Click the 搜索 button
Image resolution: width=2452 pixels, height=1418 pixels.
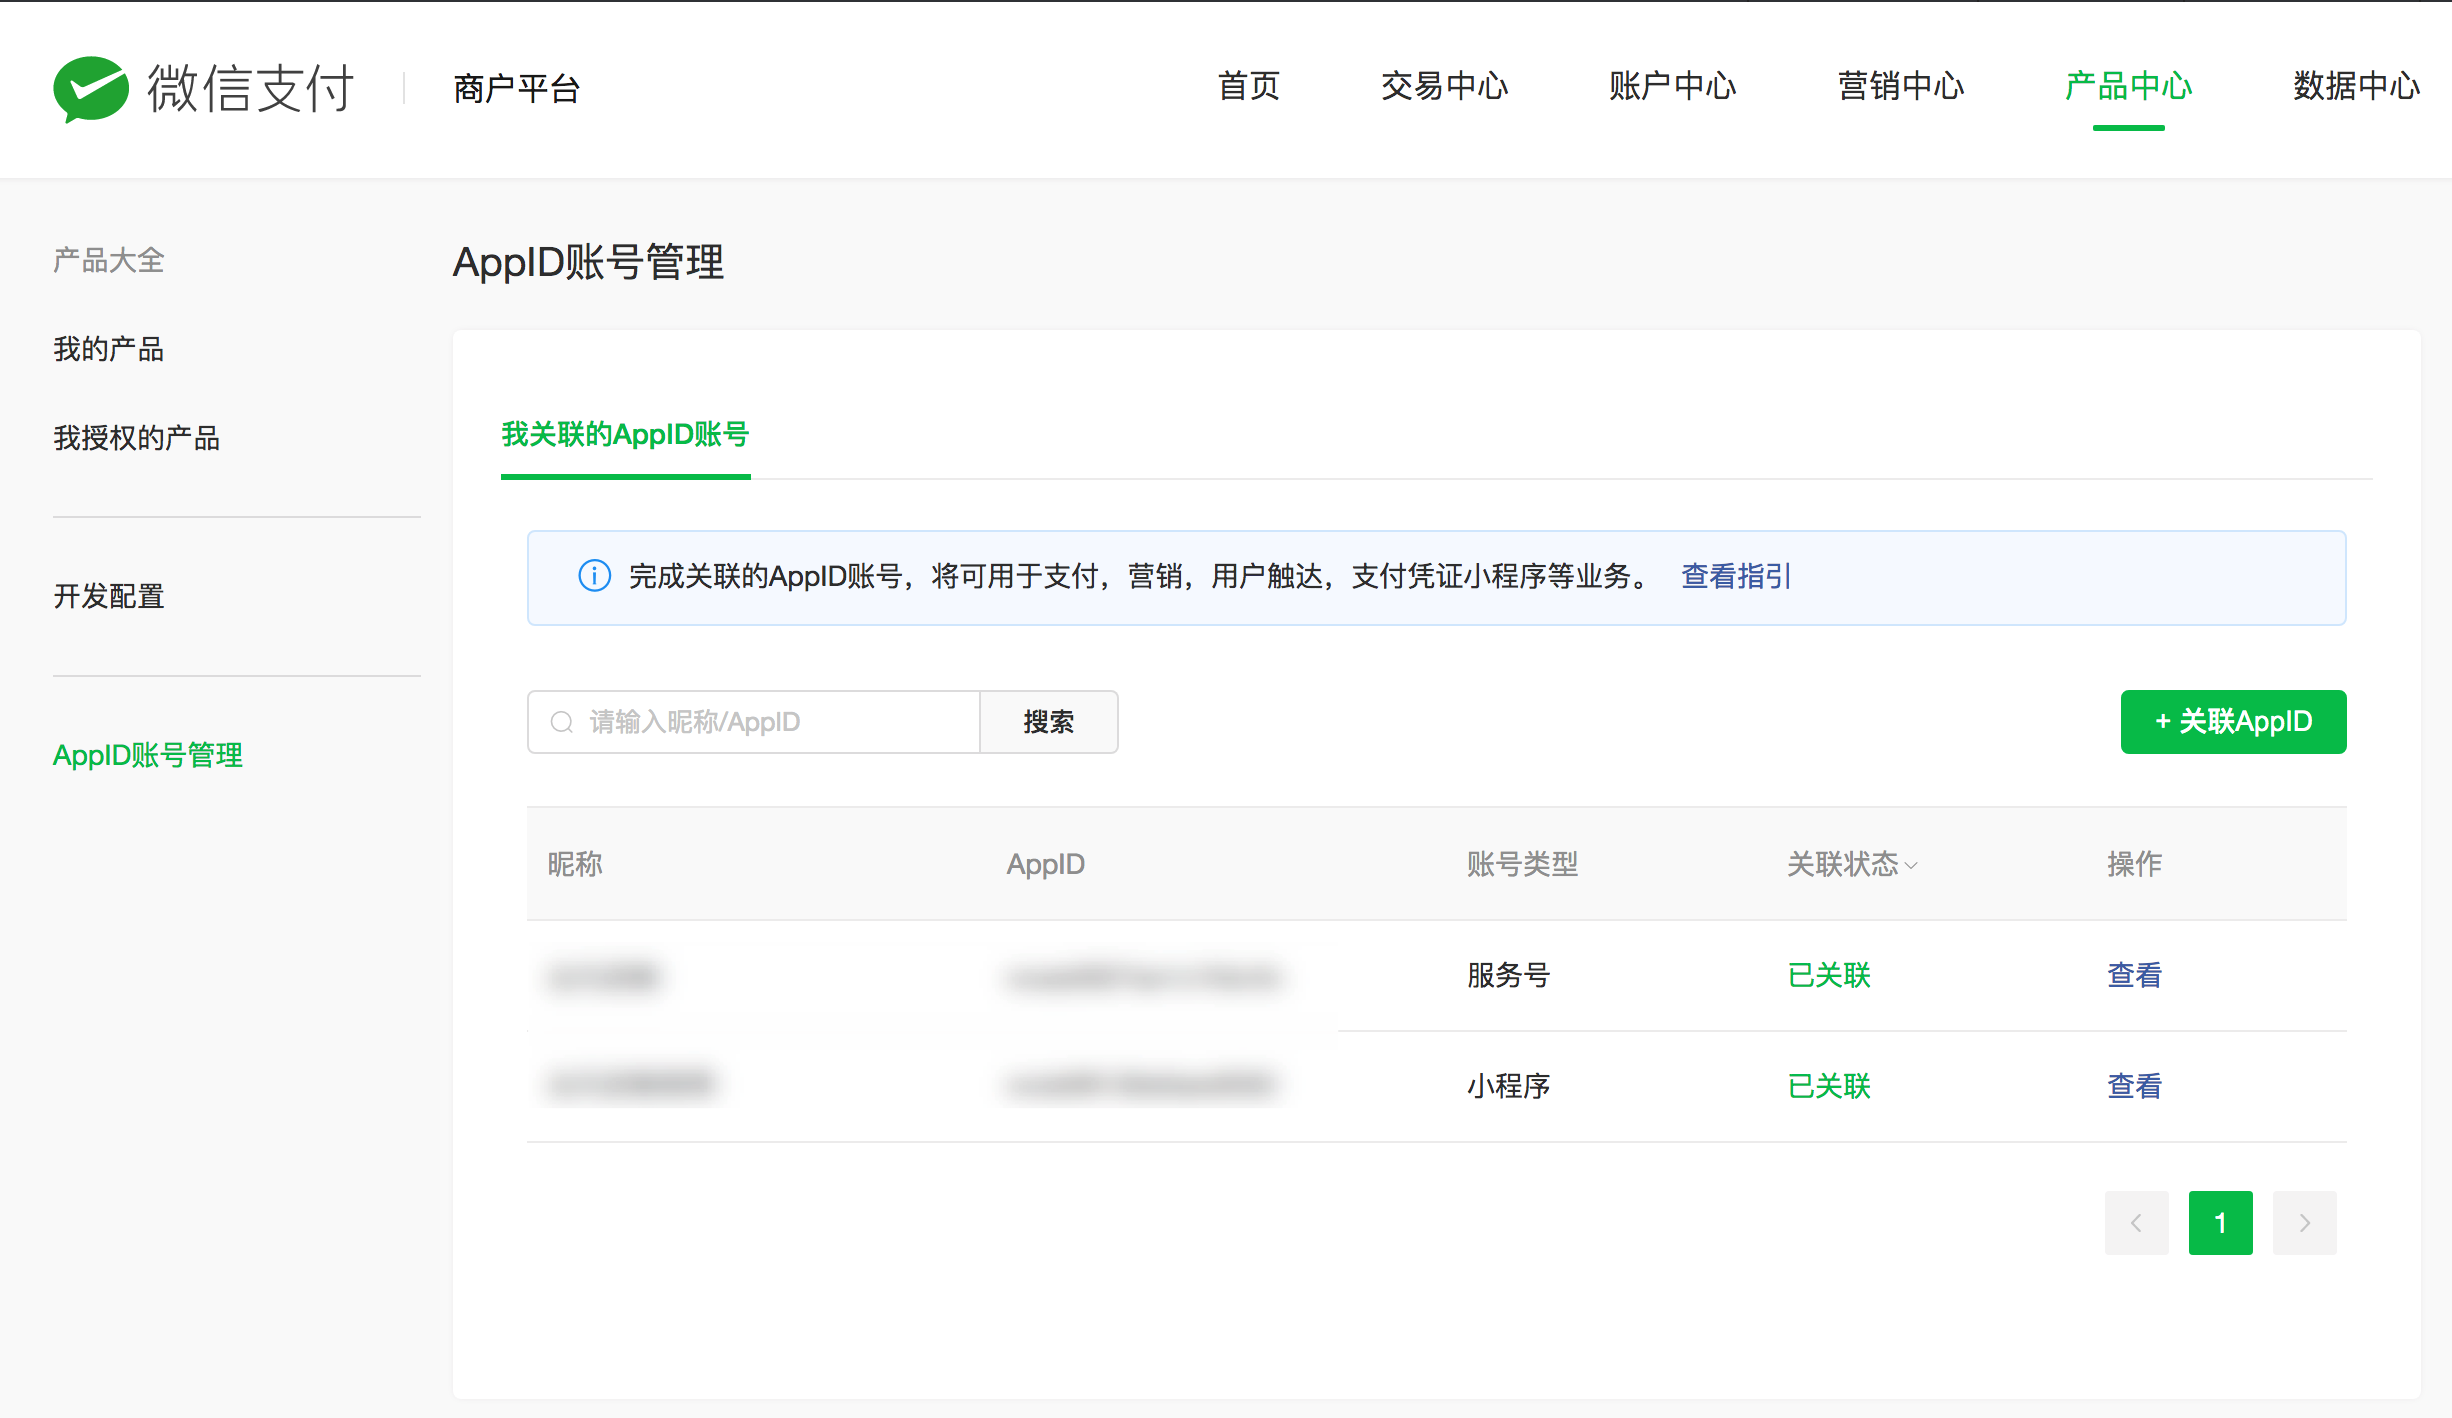click(x=1048, y=722)
